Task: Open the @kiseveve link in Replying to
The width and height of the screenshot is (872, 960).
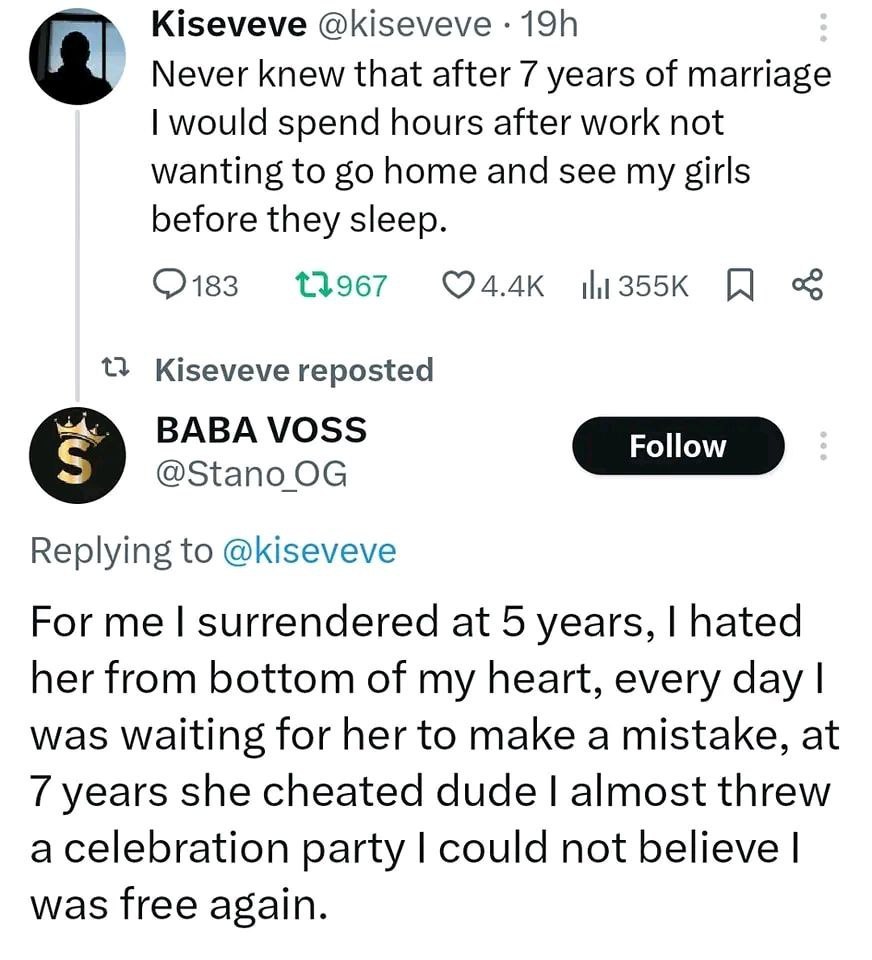Action: 309,551
